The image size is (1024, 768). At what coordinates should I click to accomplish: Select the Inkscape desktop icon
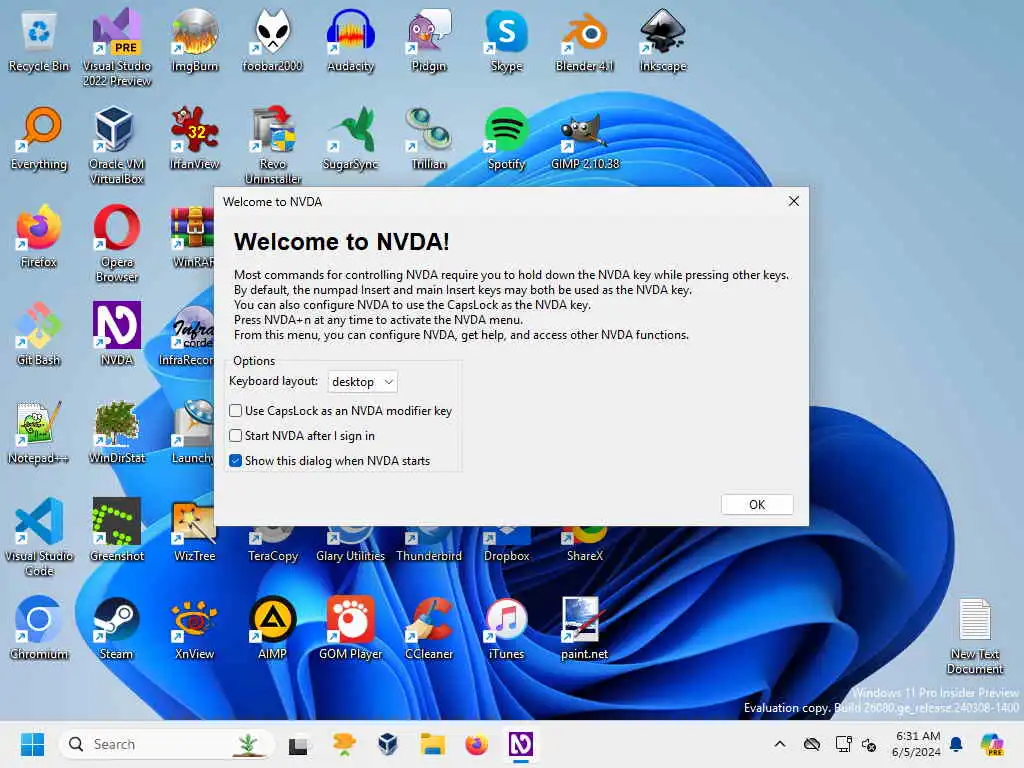click(663, 42)
